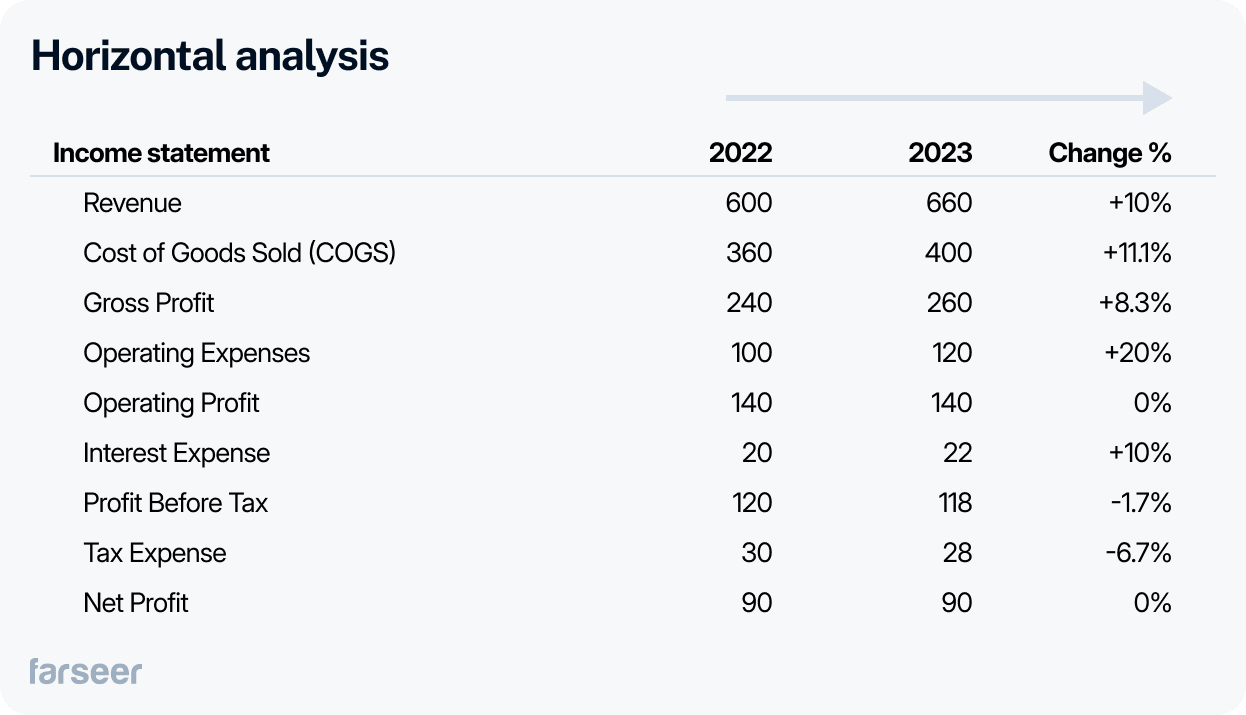Select the Gross Profit row label

(x=148, y=303)
